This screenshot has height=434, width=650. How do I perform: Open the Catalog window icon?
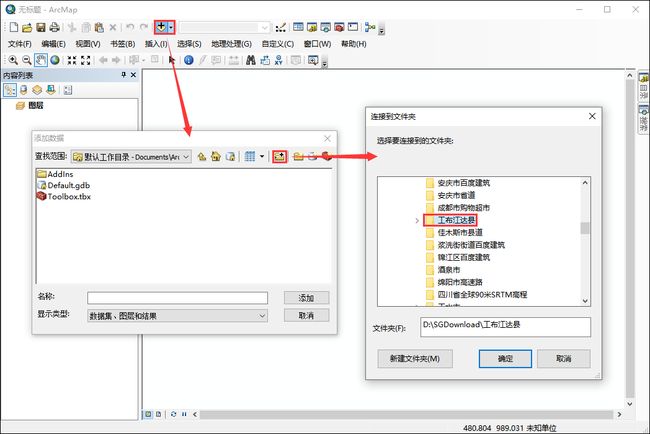click(x=312, y=27)
